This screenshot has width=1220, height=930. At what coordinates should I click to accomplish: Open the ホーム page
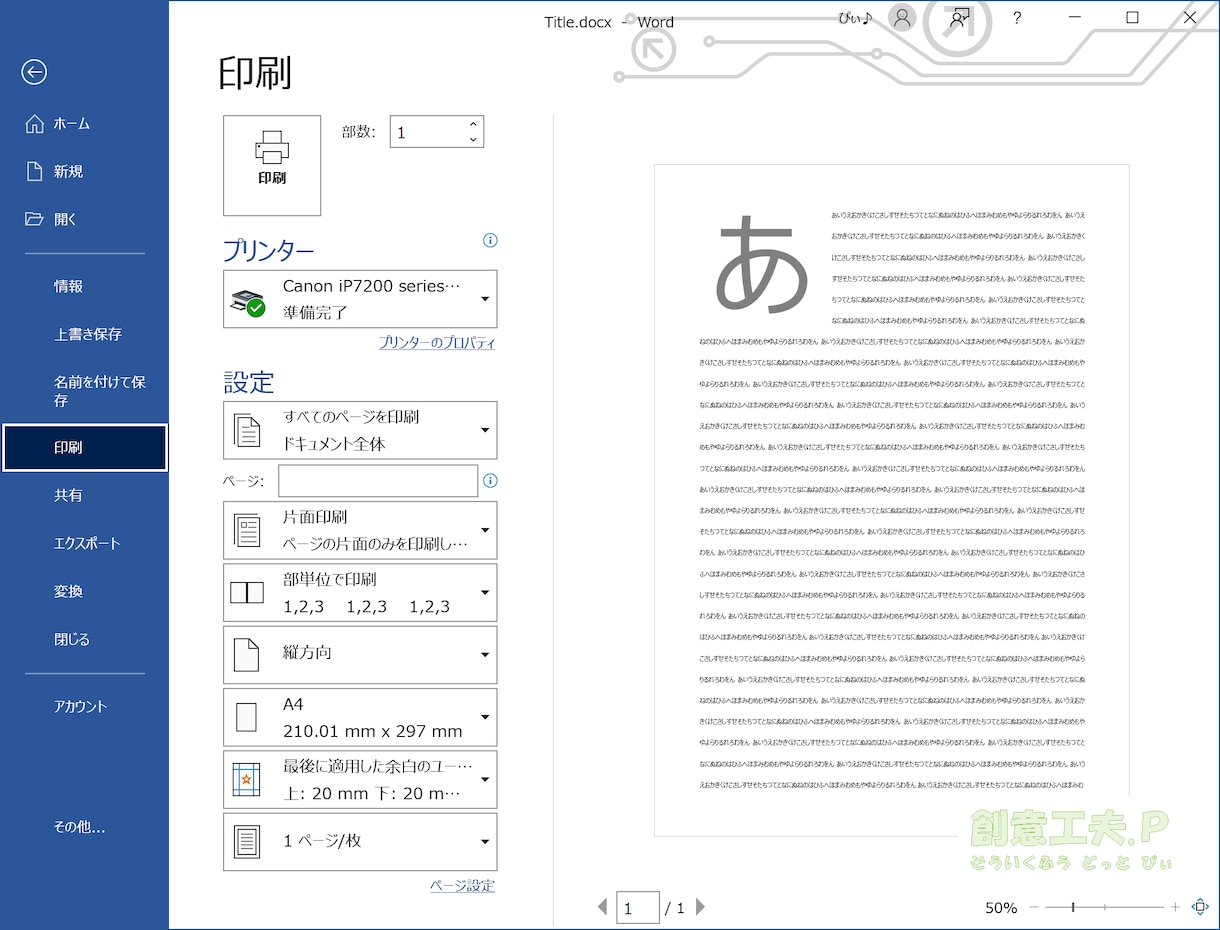pos(84,124)
